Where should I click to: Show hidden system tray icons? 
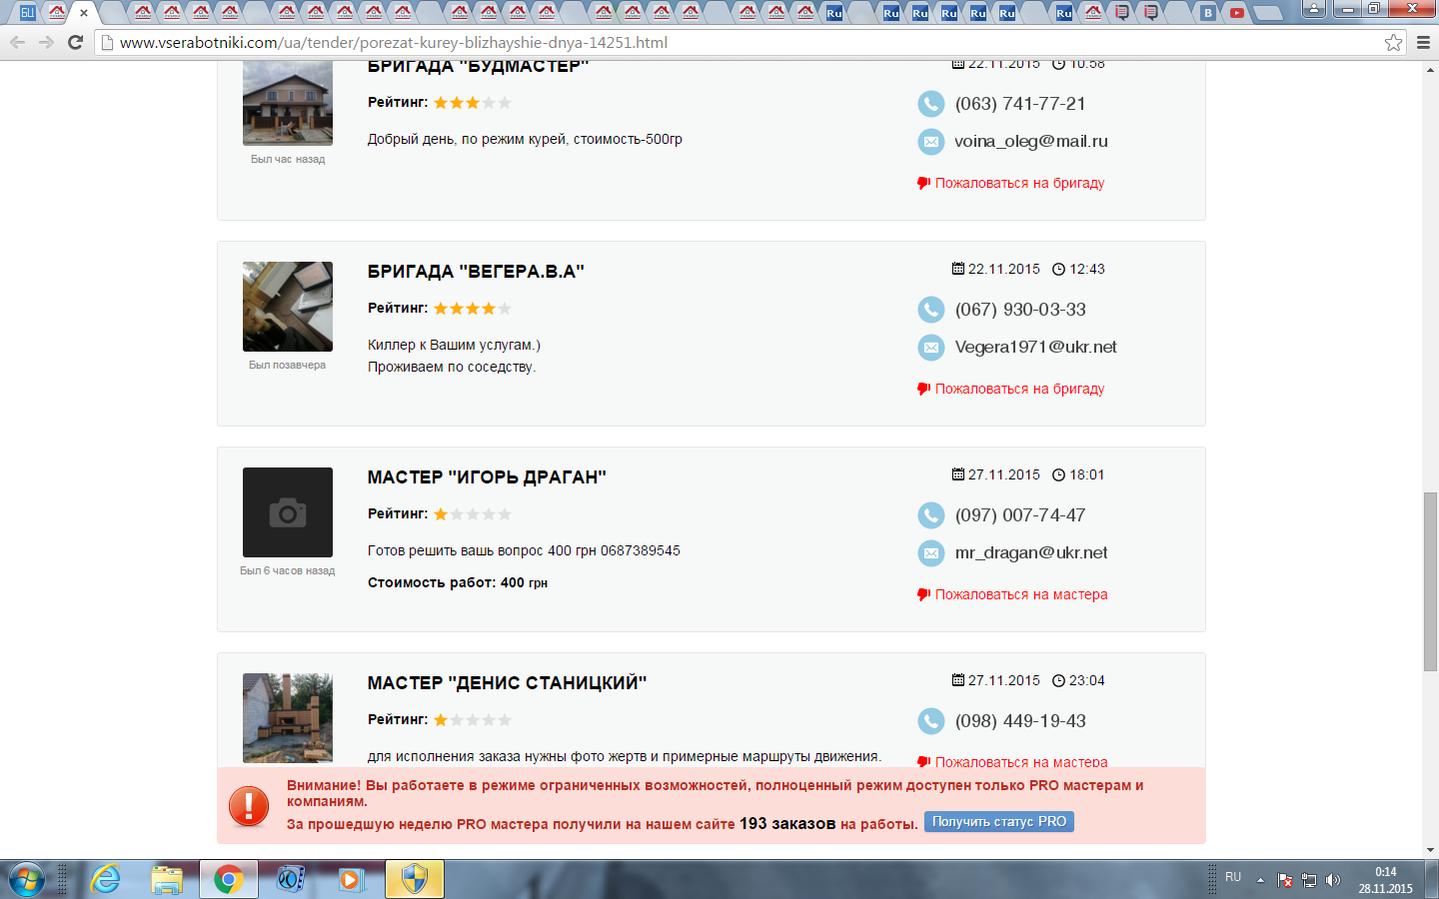pos(1260,881)
